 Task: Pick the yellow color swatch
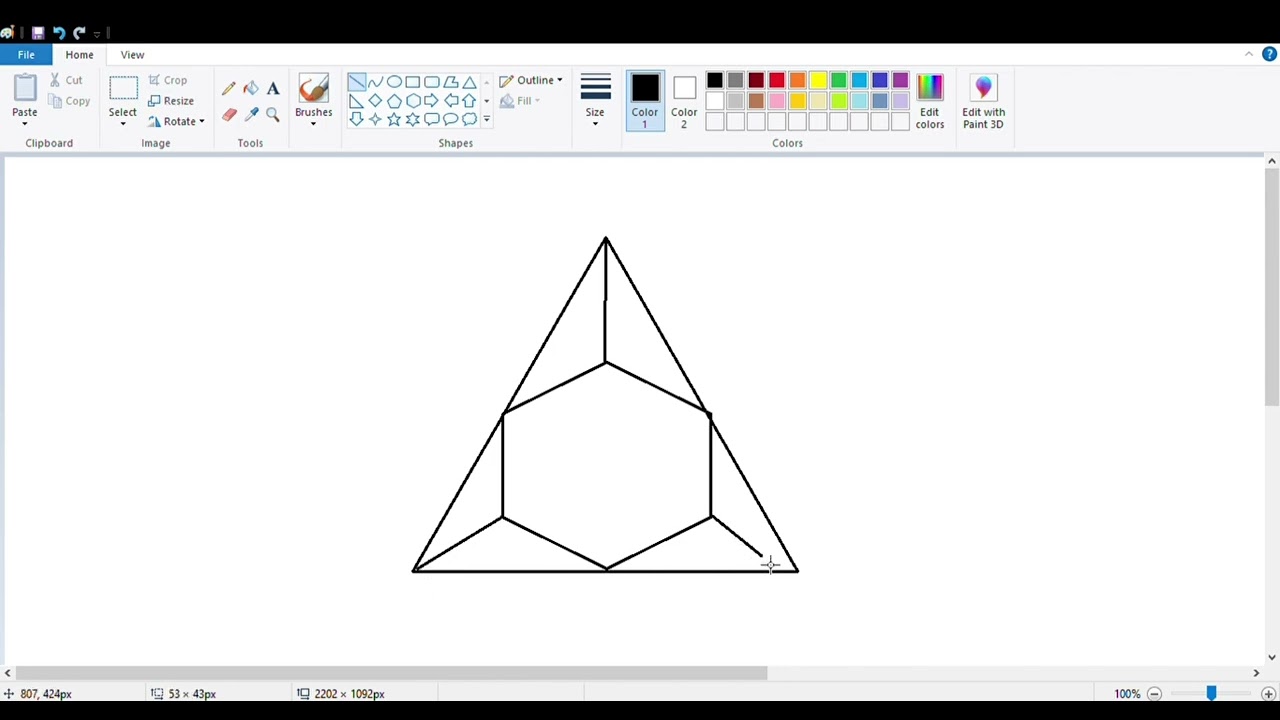click(818, 81)
